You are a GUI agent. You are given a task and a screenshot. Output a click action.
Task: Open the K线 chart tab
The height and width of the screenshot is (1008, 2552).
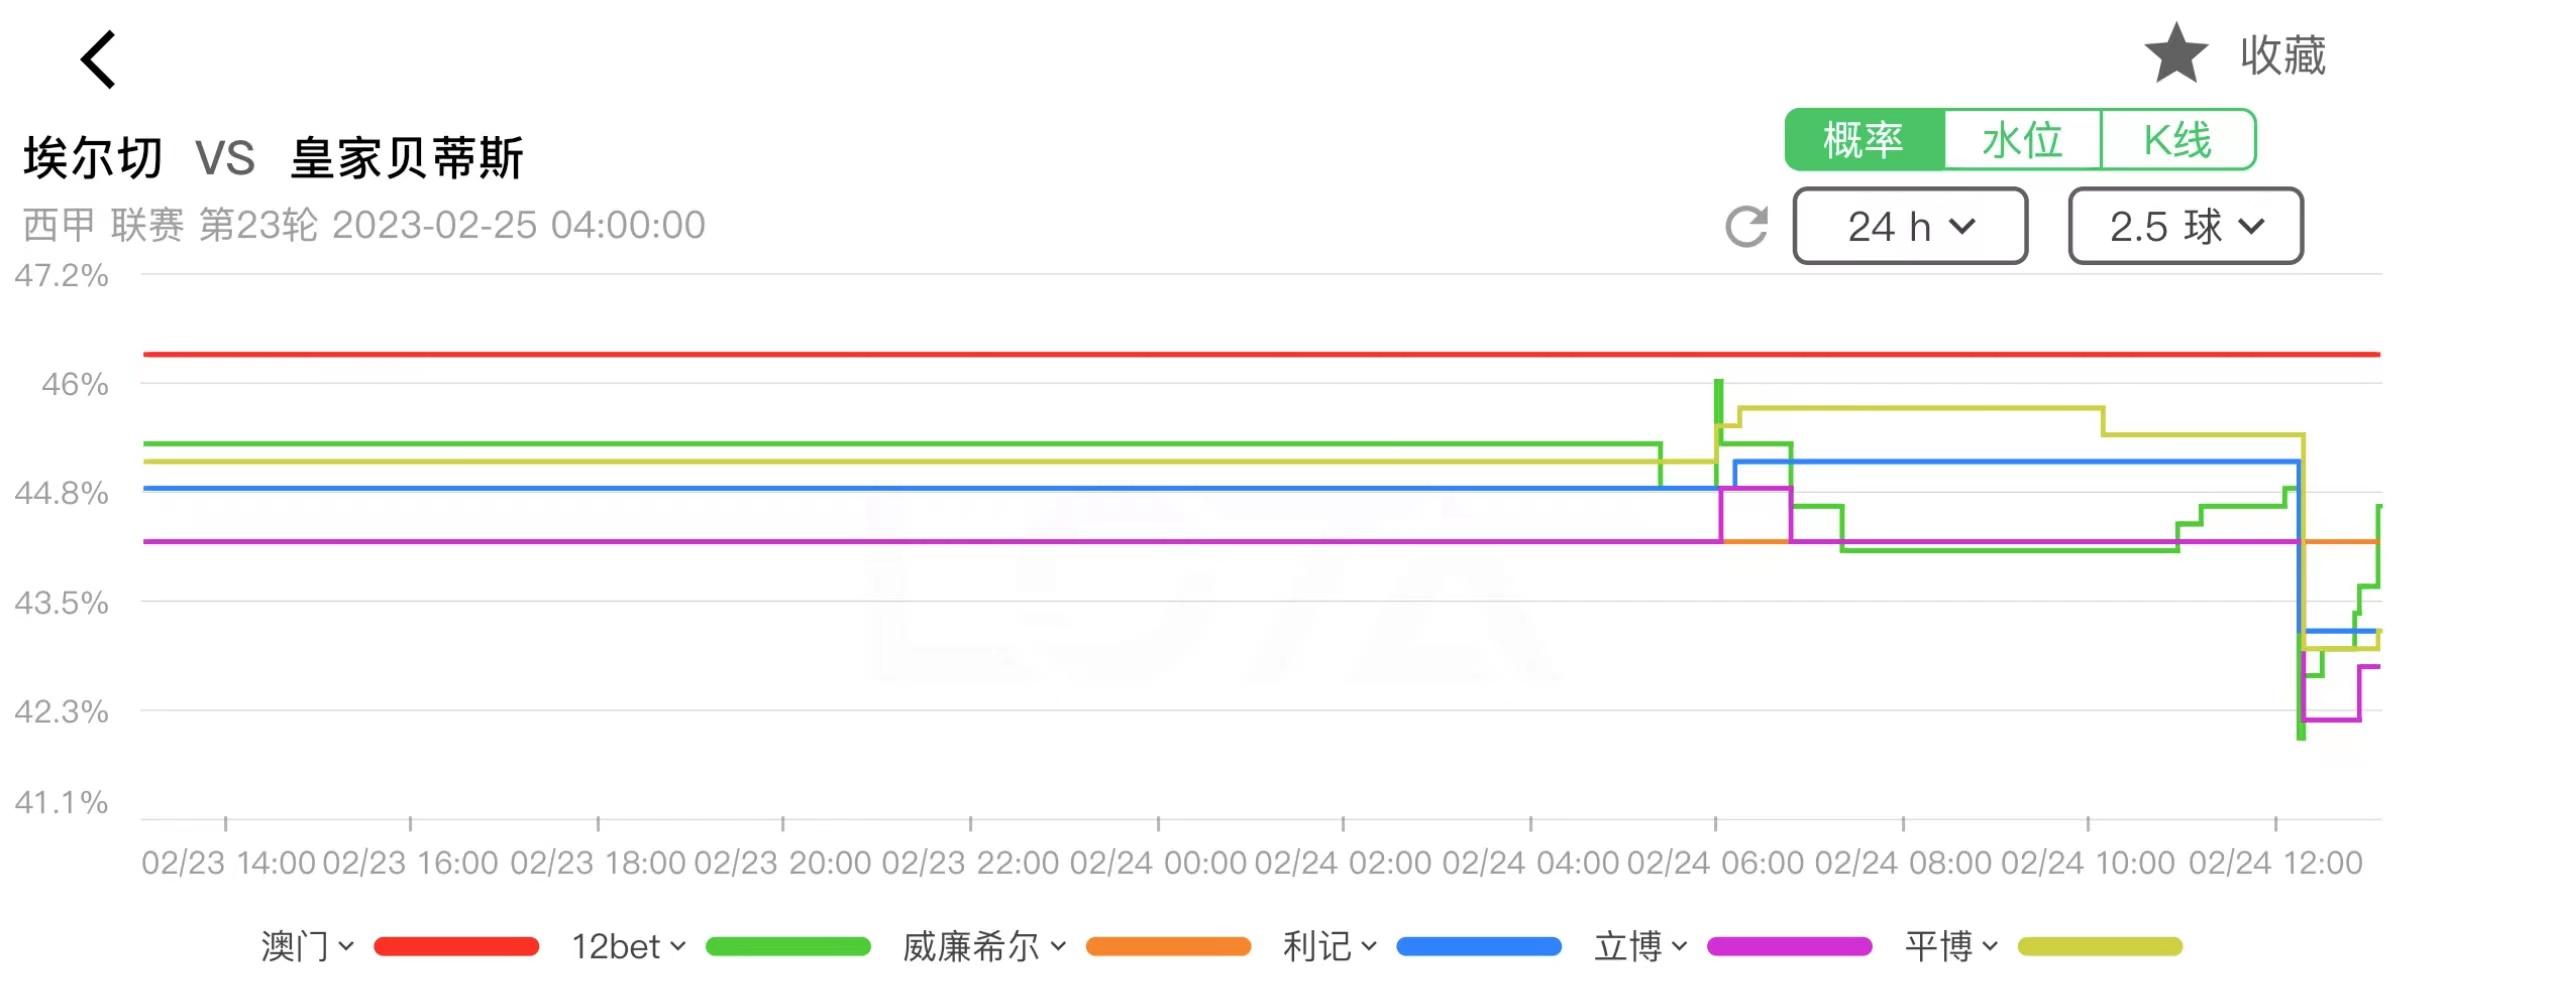coord(2178,140)
